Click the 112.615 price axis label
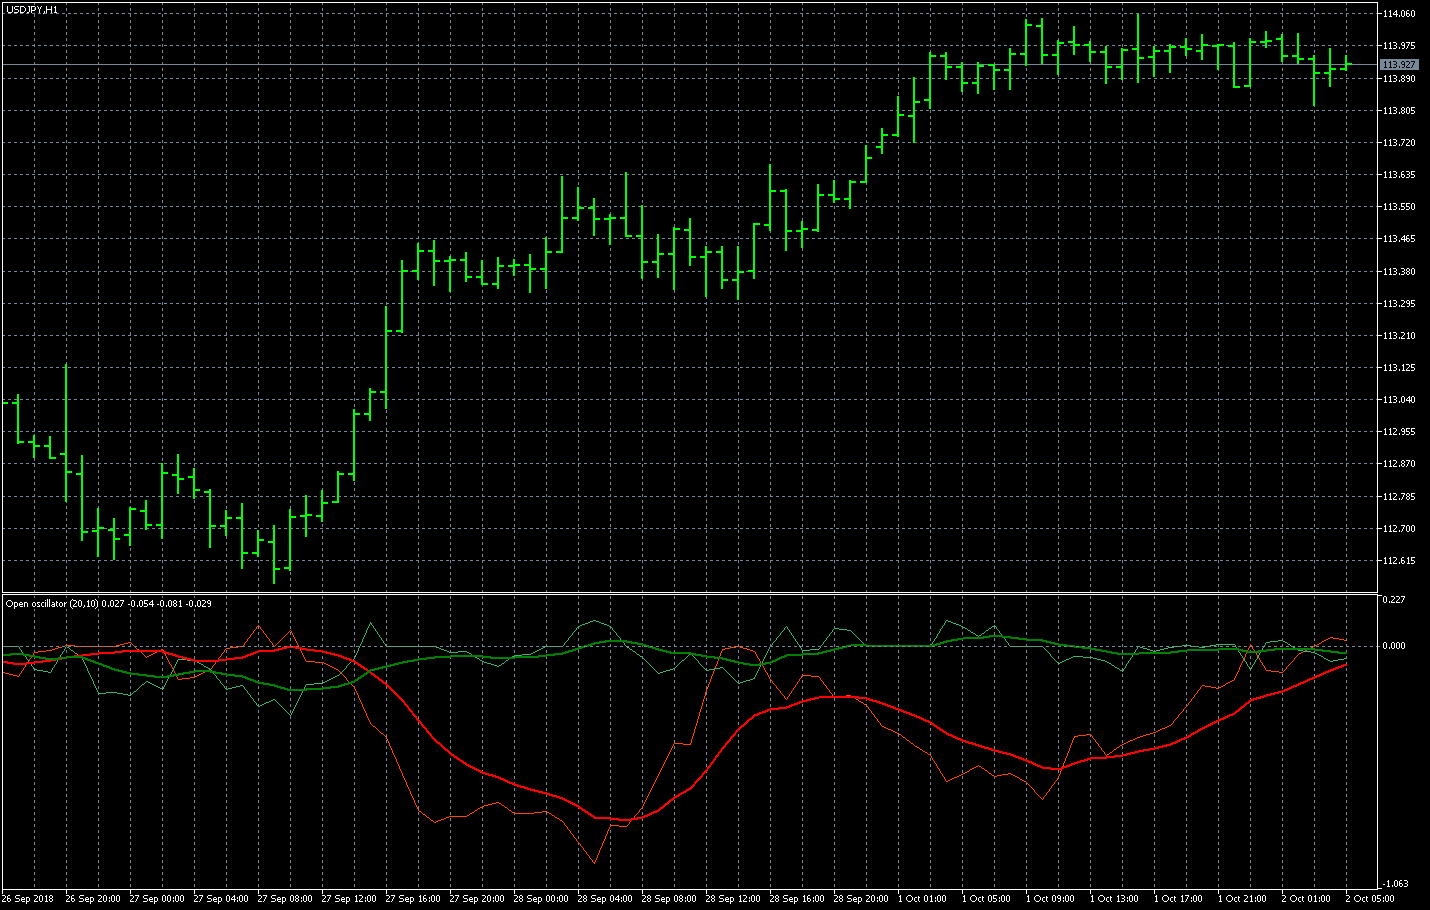1430x910 pixels. 1399,561
